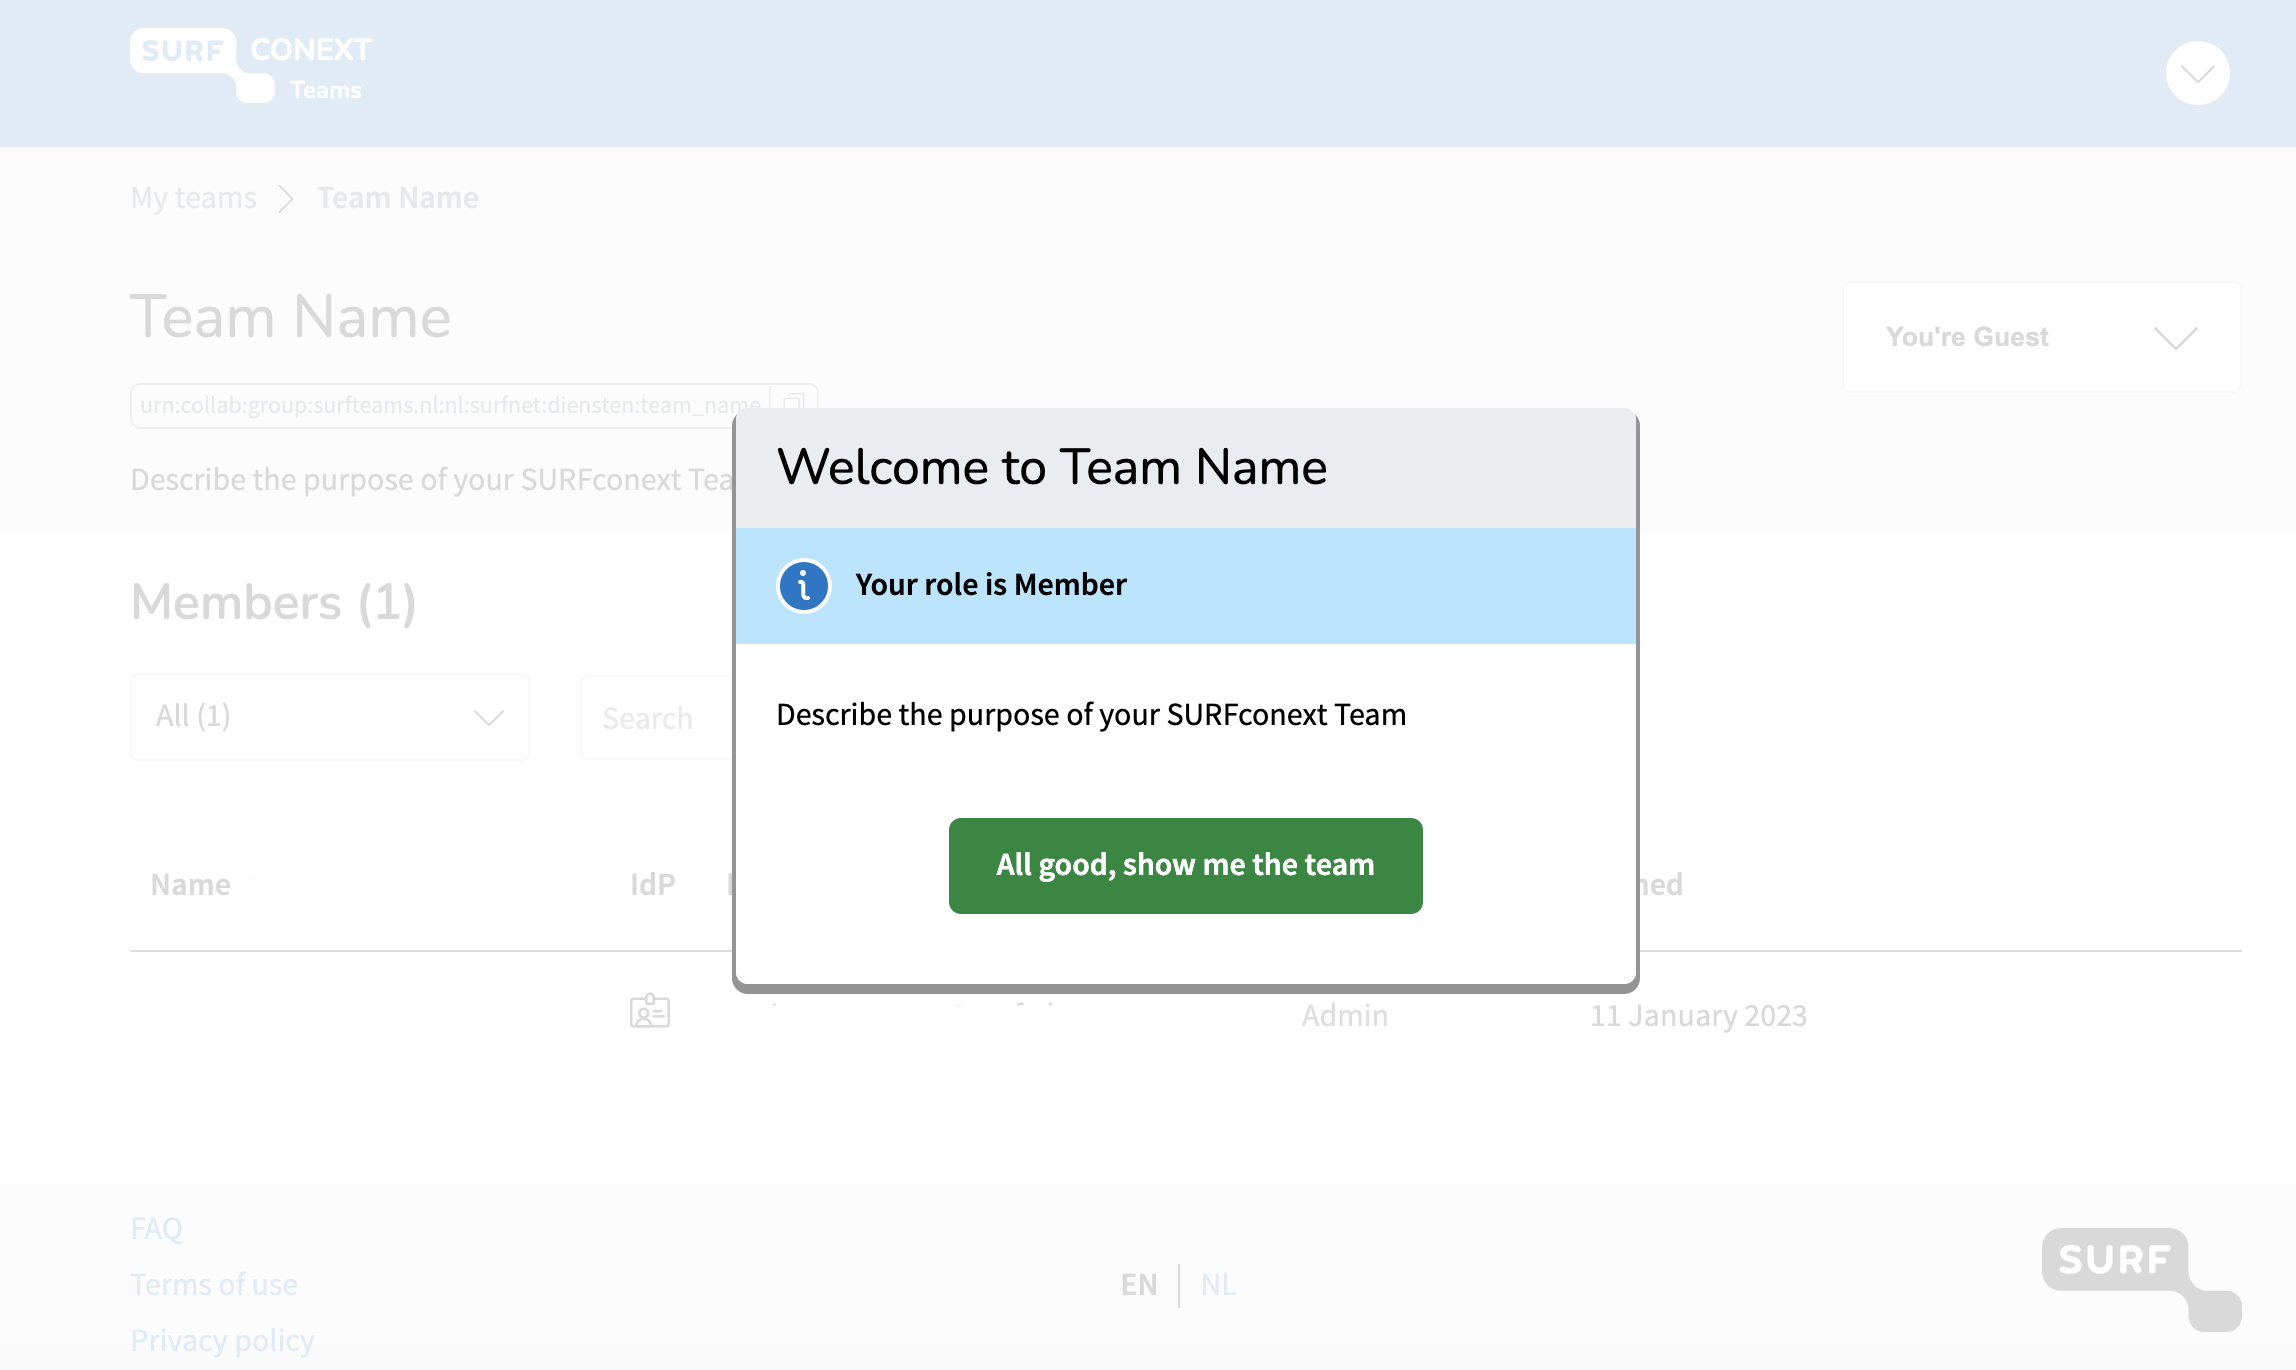Image resolution: width=2296 pixels, height=1370 pixels.
Task: Click the team URN text field
Action: (450, 405)
